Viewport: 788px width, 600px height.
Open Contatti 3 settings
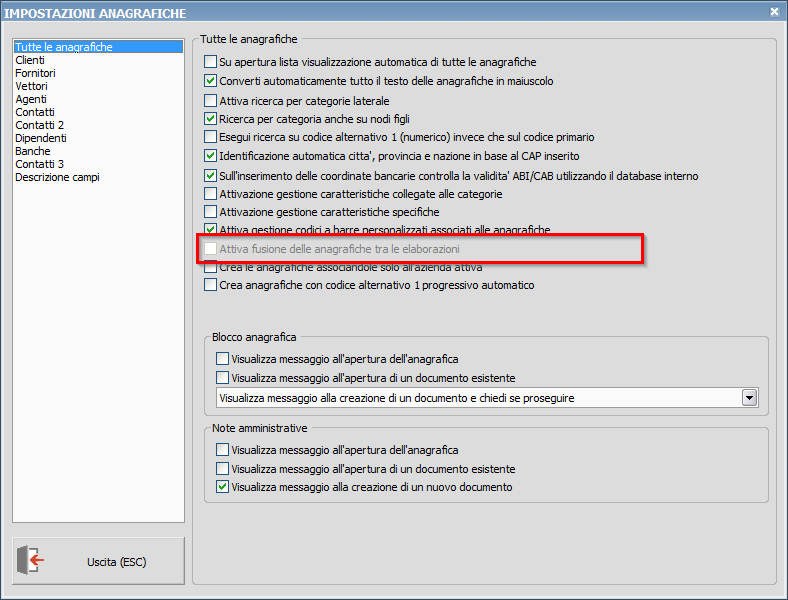39,164
